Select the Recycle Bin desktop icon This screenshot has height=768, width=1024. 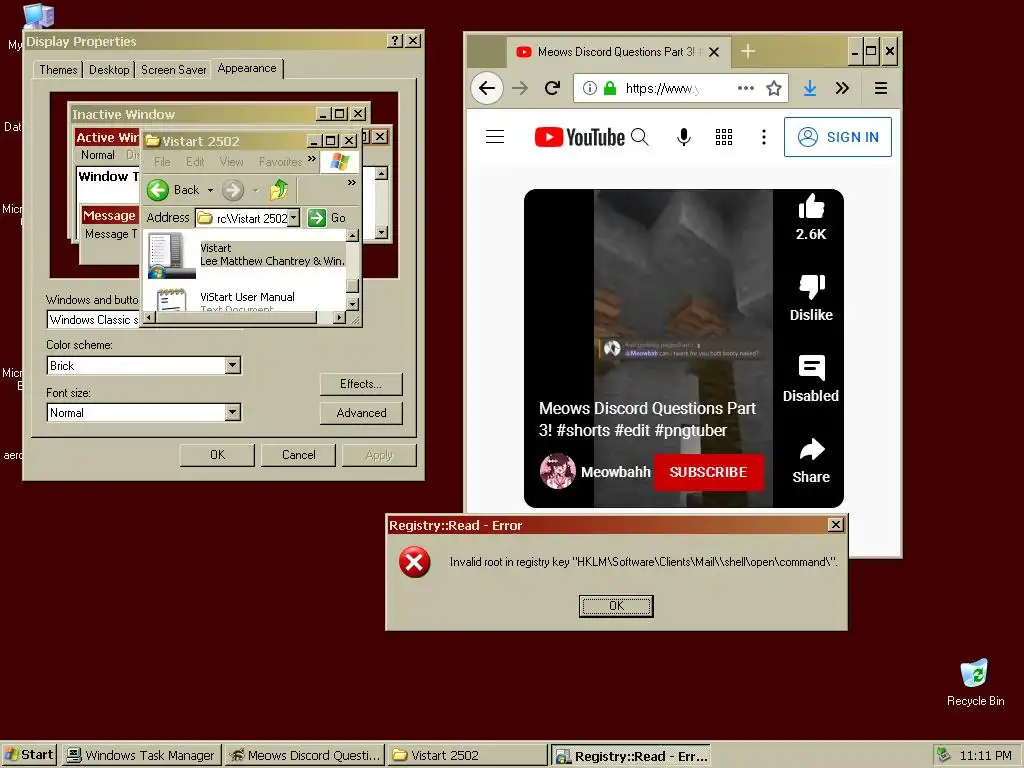pos(975,682)
